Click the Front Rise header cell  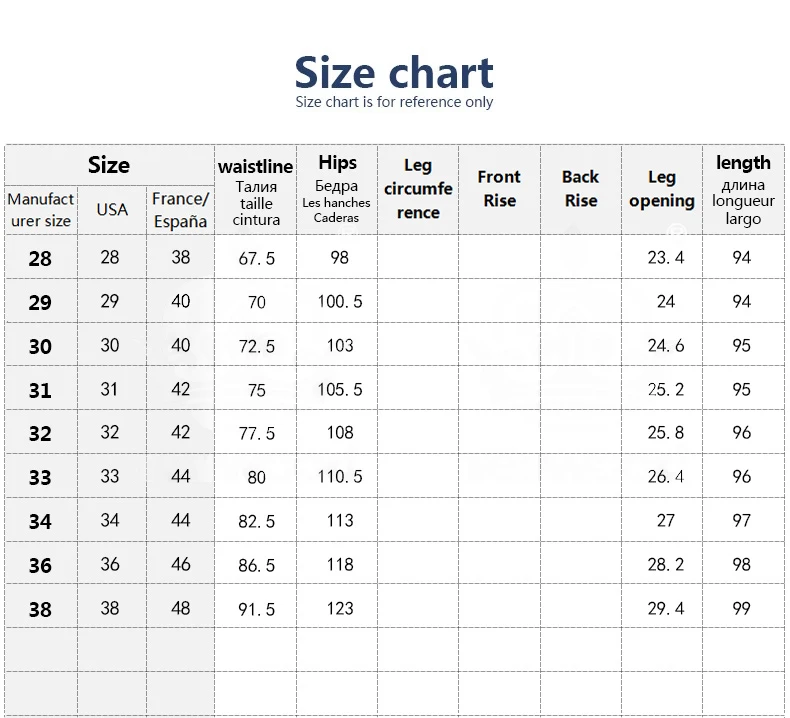pos(499,190)
